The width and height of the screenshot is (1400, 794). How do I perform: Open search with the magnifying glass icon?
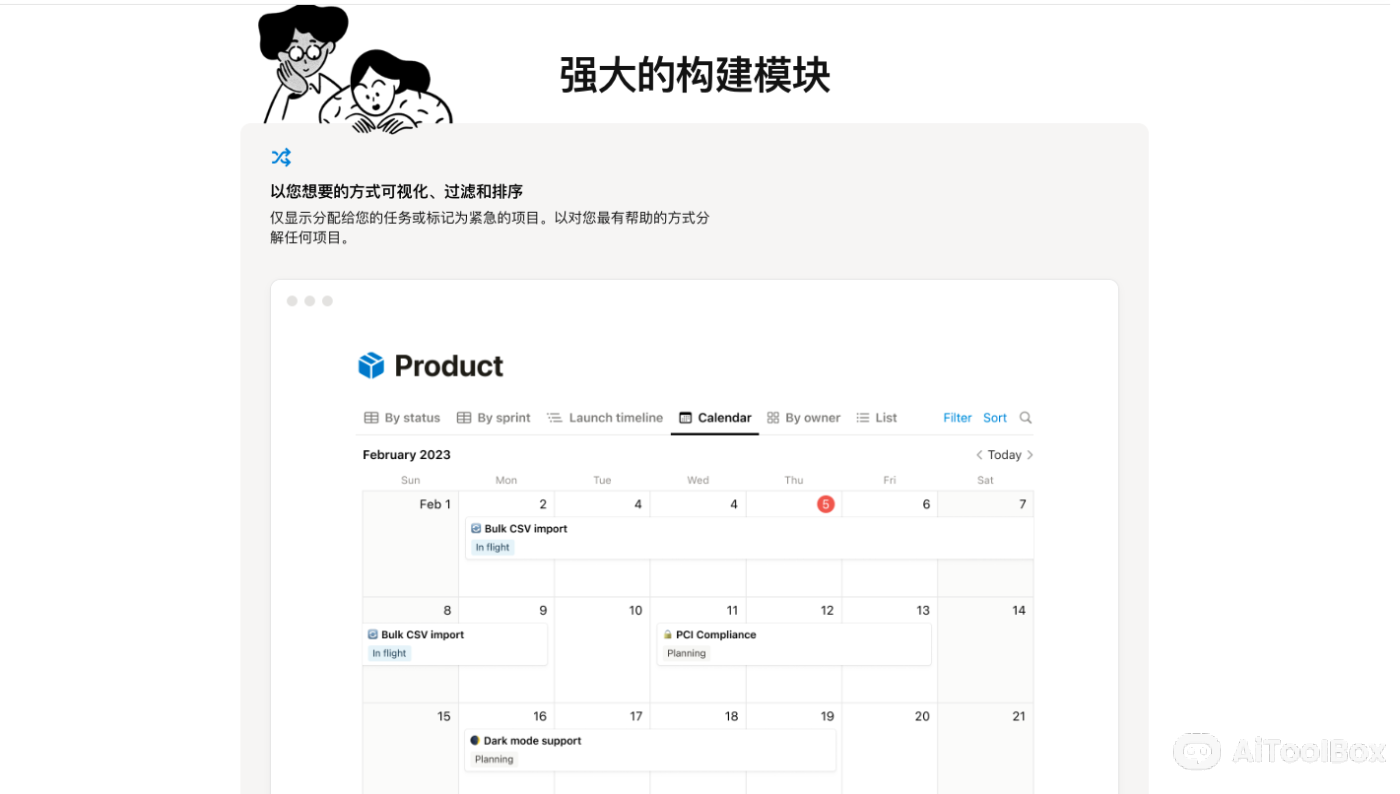(1025, 417)
